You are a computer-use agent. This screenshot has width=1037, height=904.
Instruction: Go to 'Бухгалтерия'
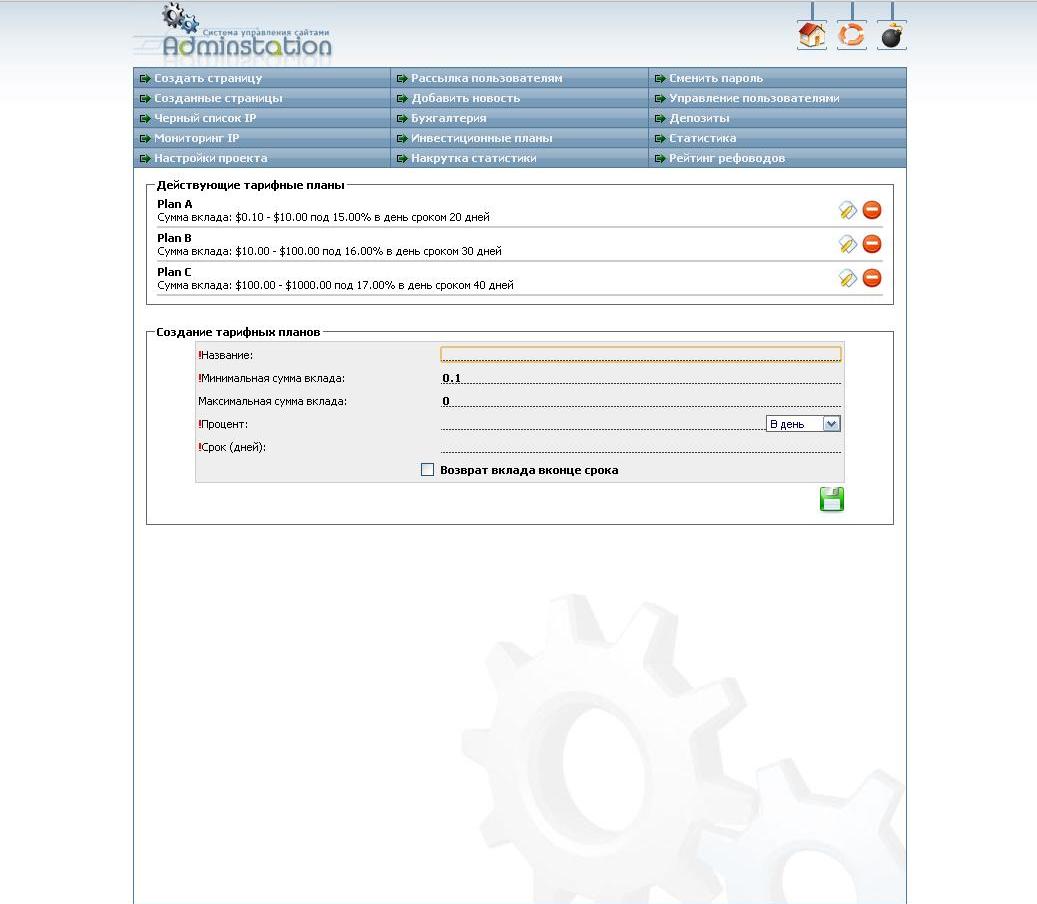519,118
